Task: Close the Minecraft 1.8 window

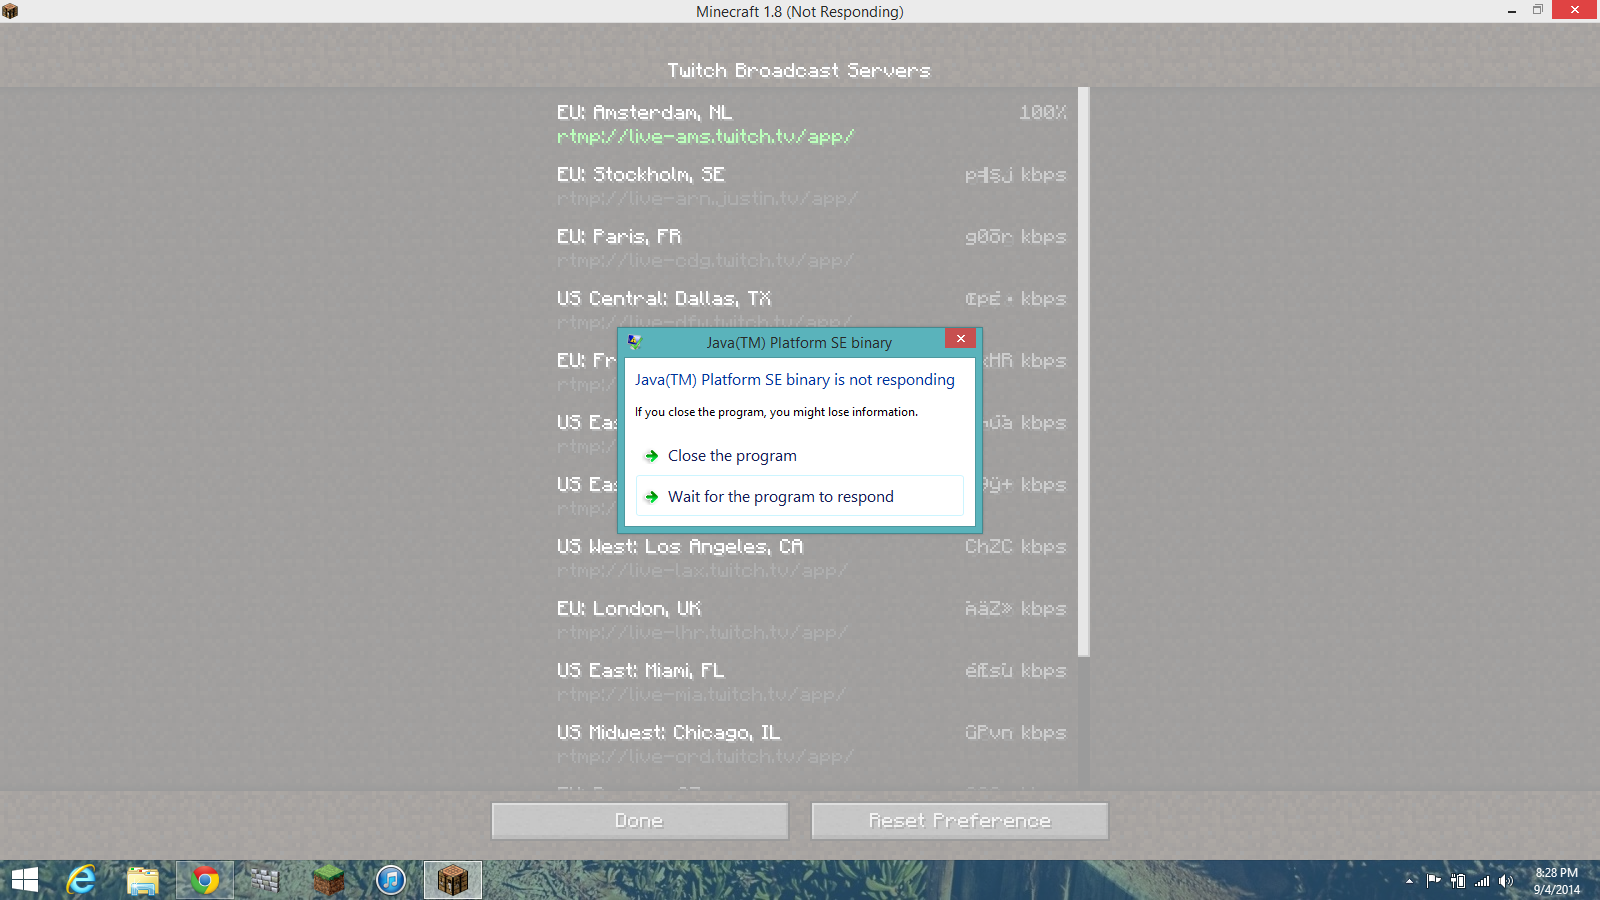Action: [x=1575, y=10]
